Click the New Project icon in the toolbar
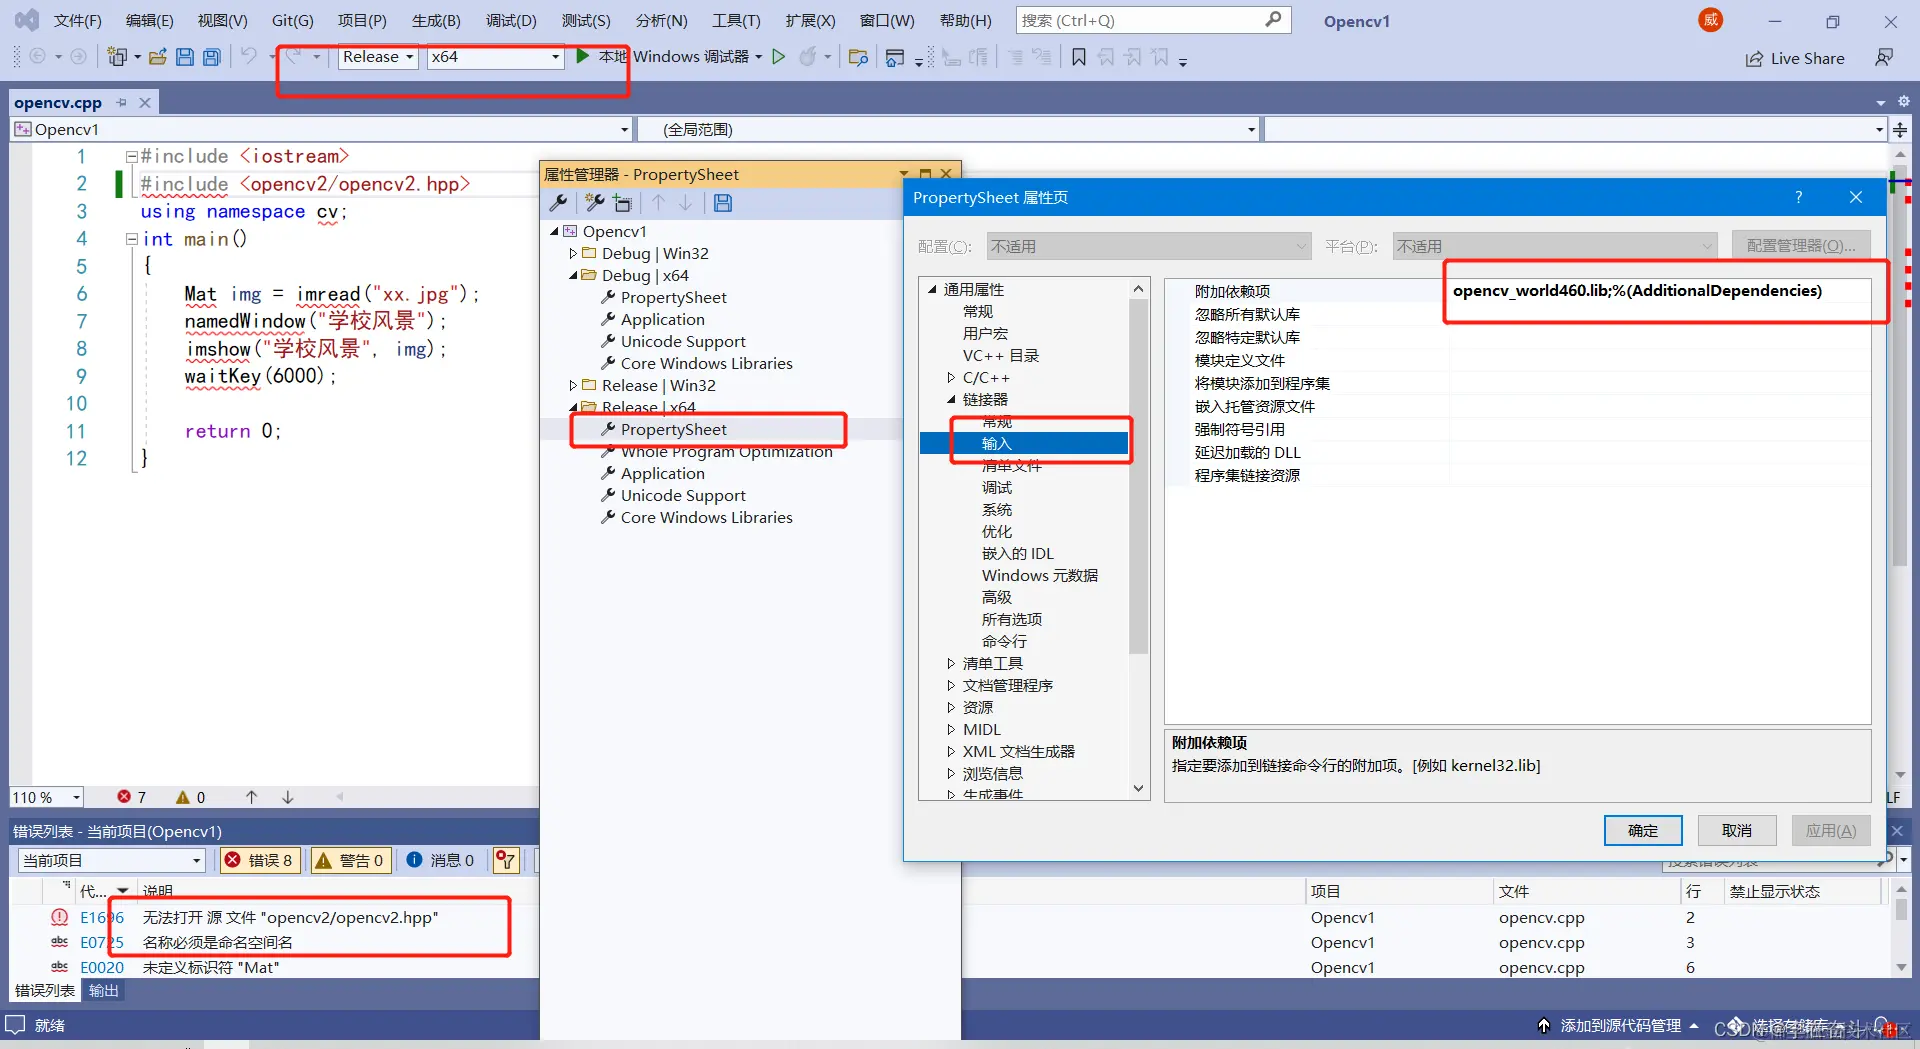The height and width of the screenshot is (1049, 1920). 118,57
